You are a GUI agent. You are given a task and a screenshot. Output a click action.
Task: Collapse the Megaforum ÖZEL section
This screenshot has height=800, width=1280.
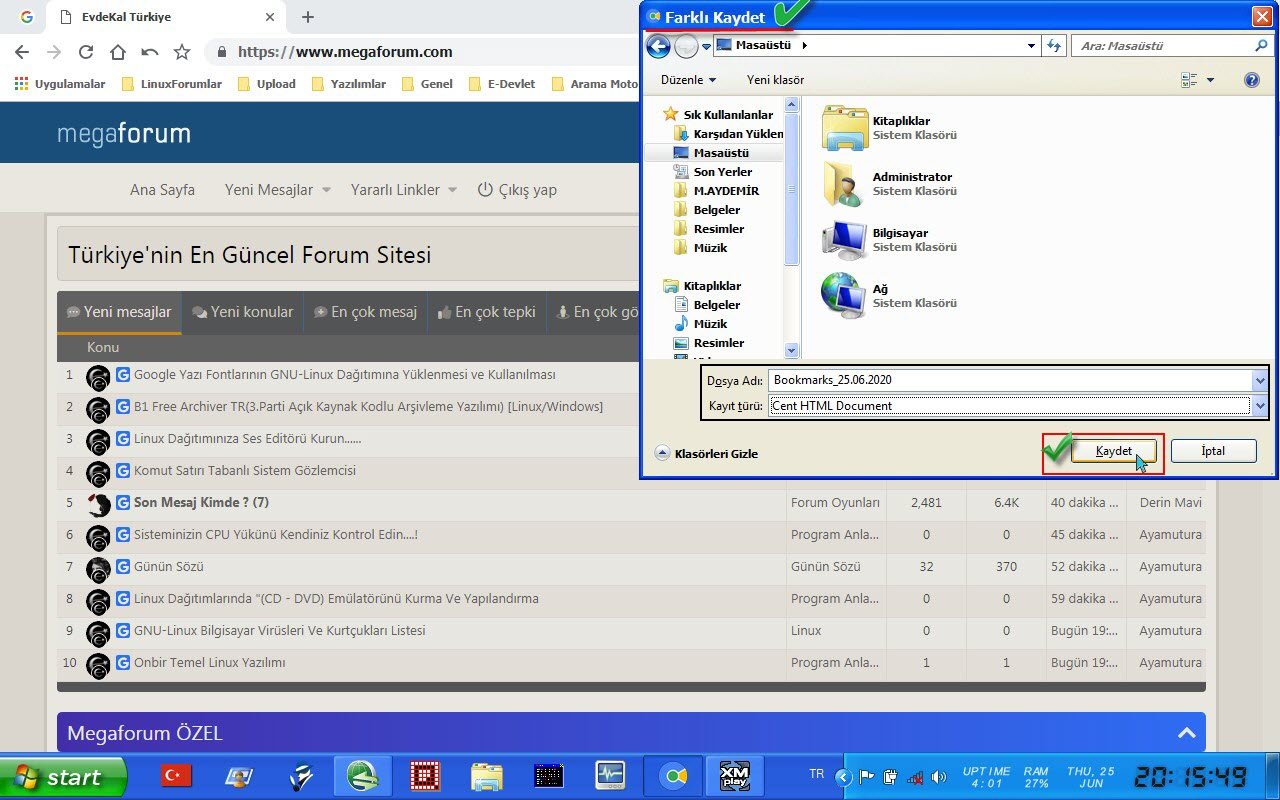pyautogui.click(x=1187, y=733)
